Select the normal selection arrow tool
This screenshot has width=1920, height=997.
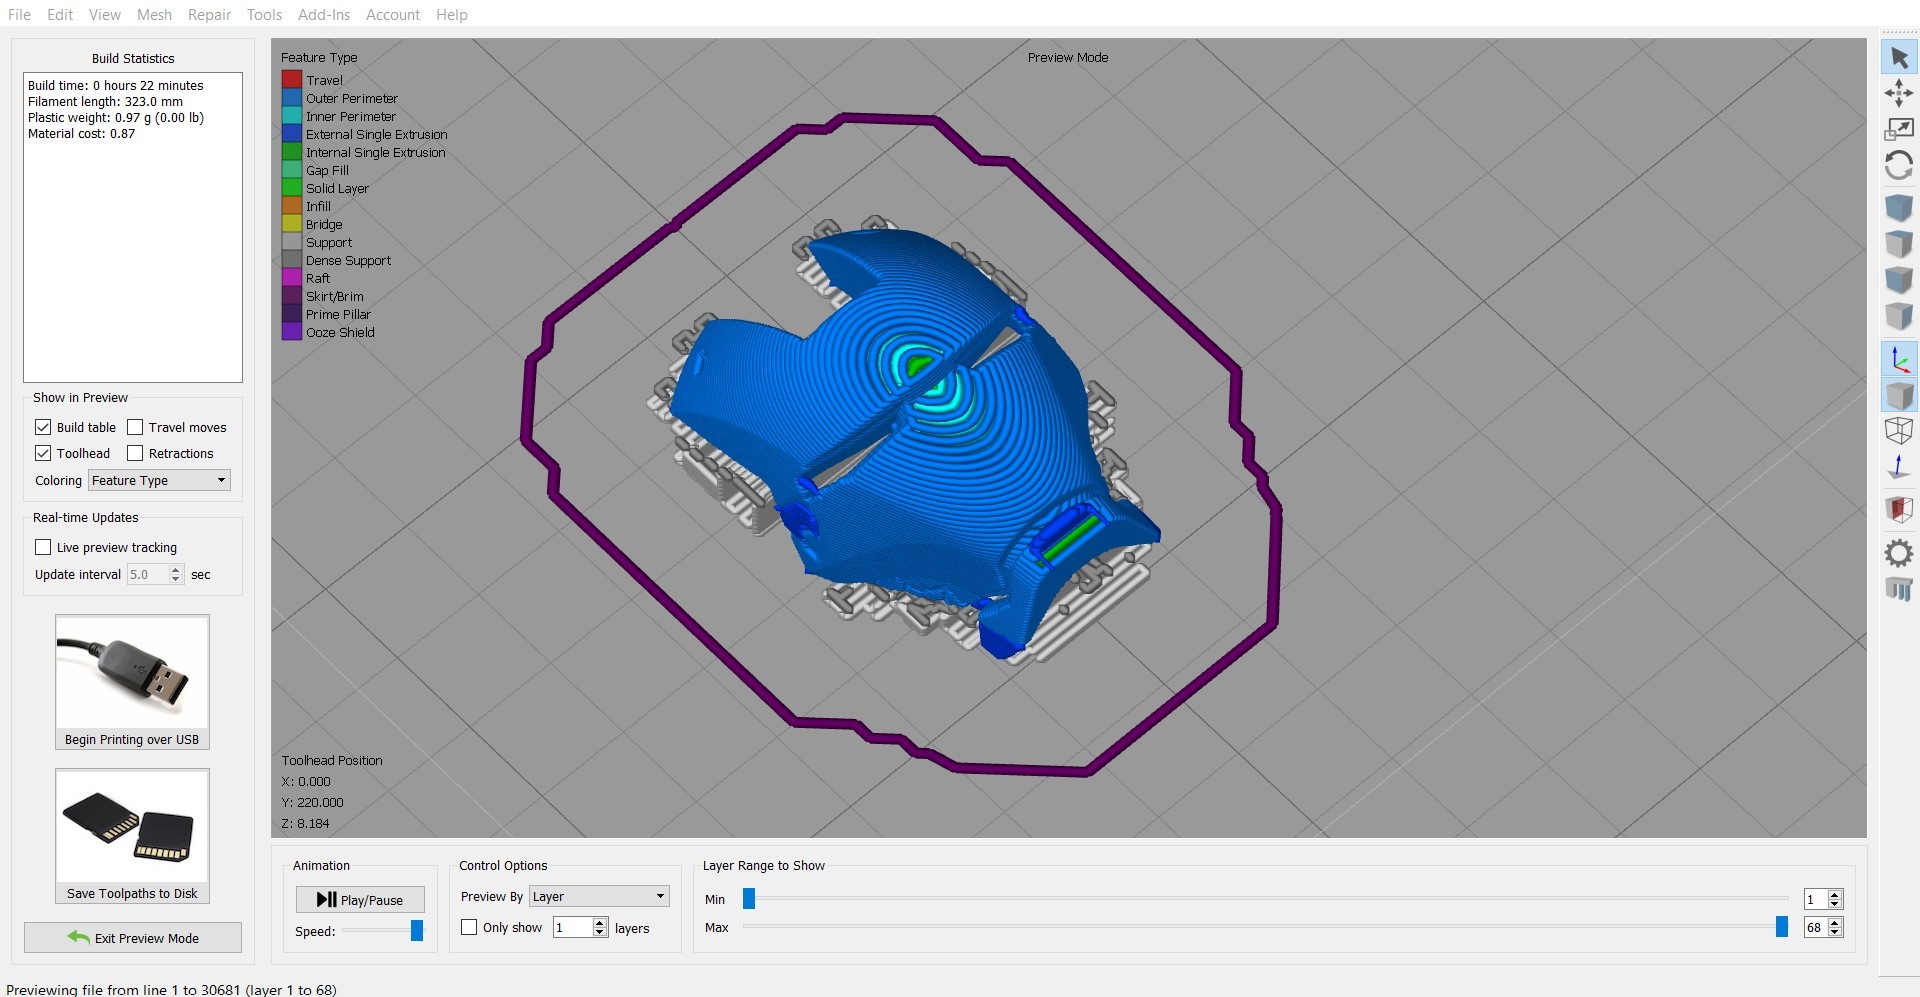[x=1899, y=58]
